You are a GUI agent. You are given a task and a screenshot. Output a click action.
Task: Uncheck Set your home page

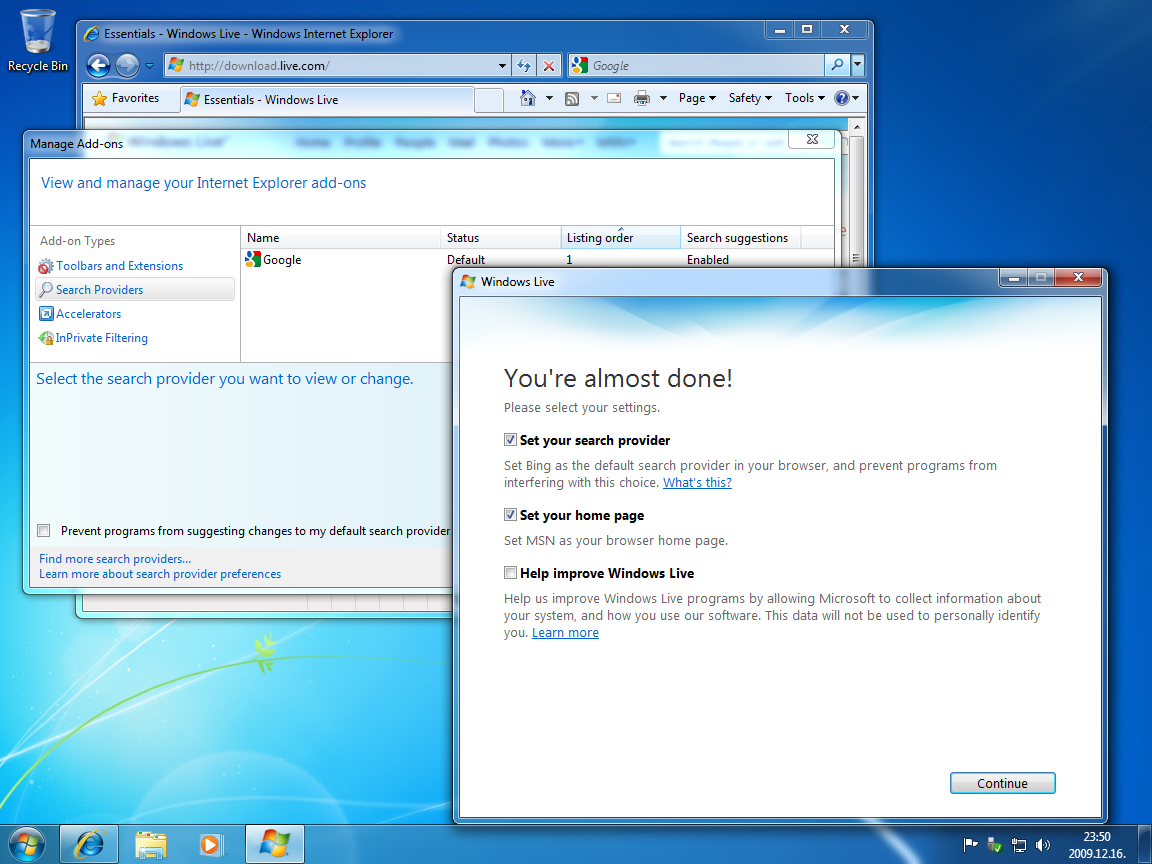[511, 515]
